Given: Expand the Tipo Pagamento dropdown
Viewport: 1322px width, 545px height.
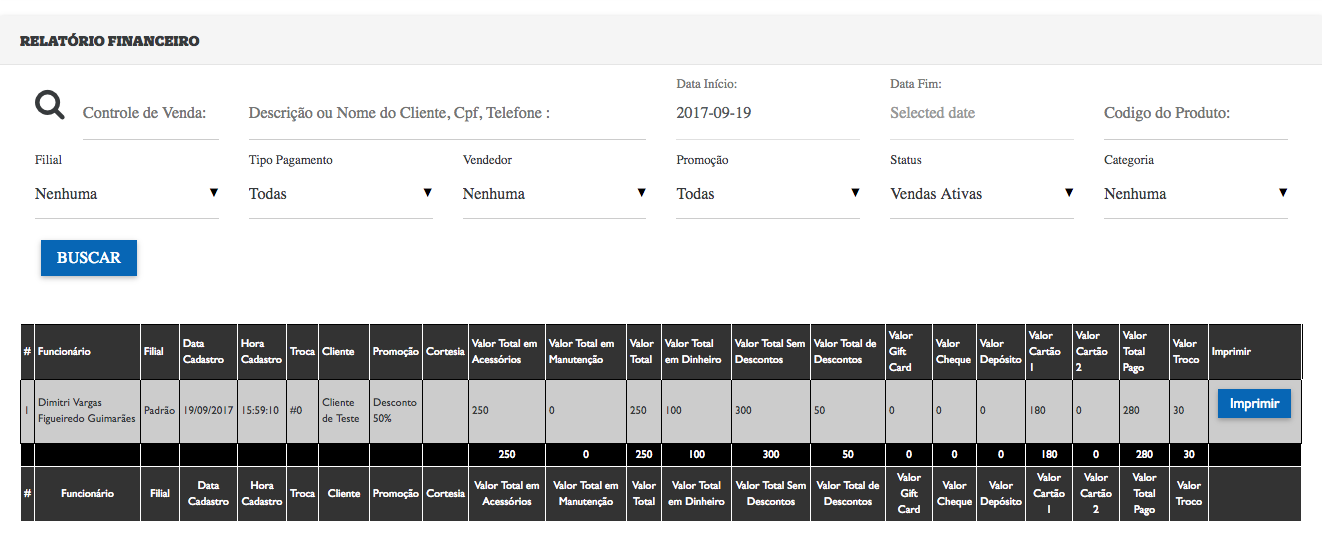Looking at the screenshot, I should coord(341,194).
